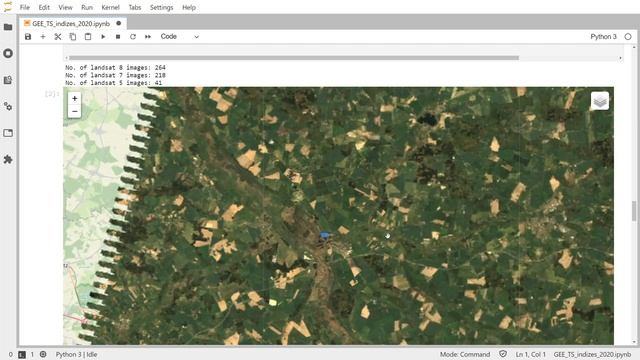Open the Run menu

(x=87, y=7)
